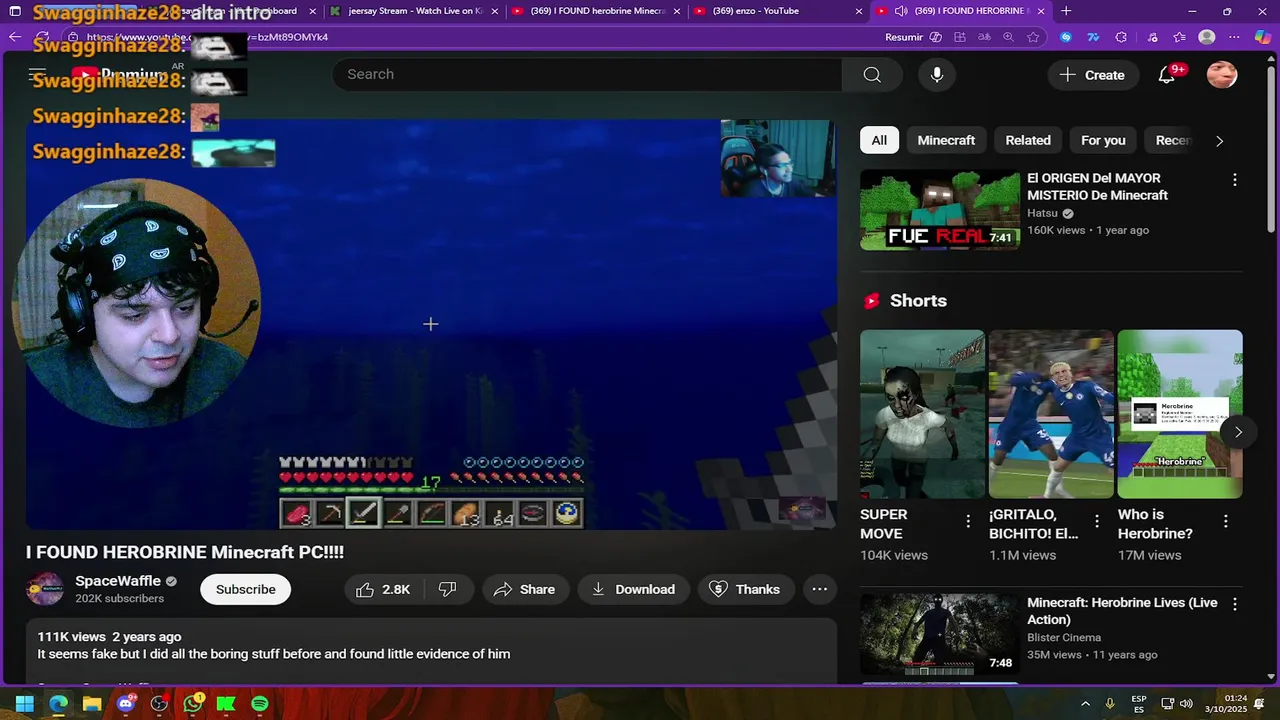Show hidden system tray icons

pos(1086,704)
